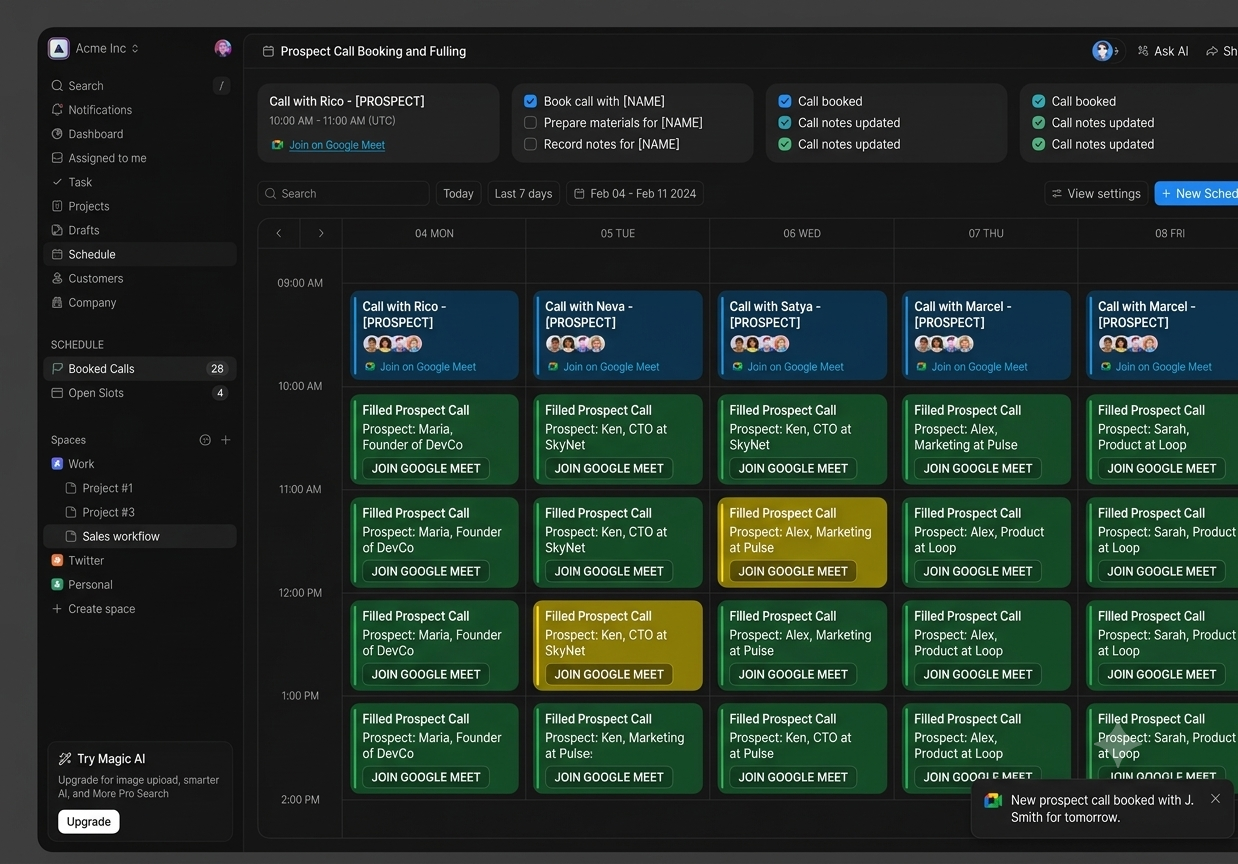
Task: Click Google Meet icon in notification toast
Action: [x=993, y=800]
